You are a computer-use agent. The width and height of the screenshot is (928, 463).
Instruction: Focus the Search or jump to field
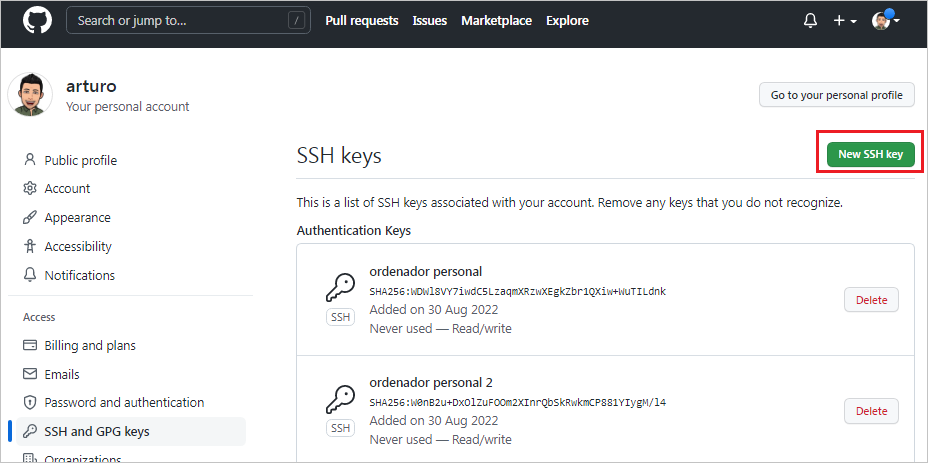(188, 21)
